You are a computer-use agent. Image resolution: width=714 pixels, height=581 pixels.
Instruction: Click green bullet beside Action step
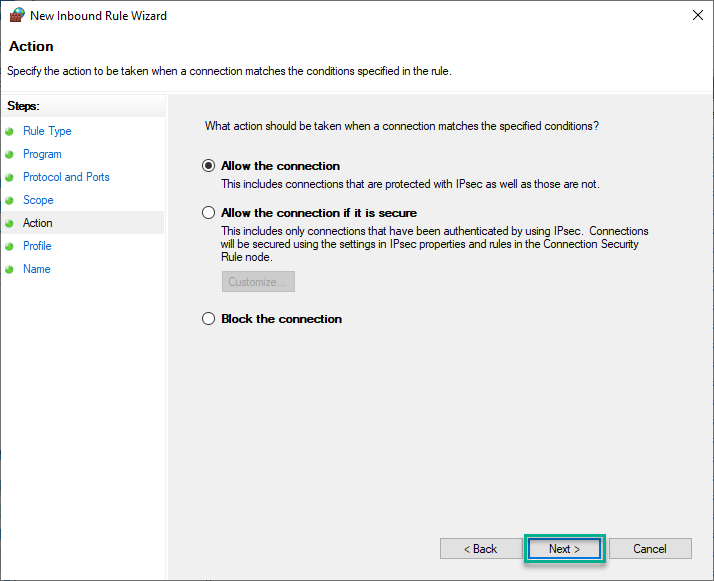[x=9, y=224]
